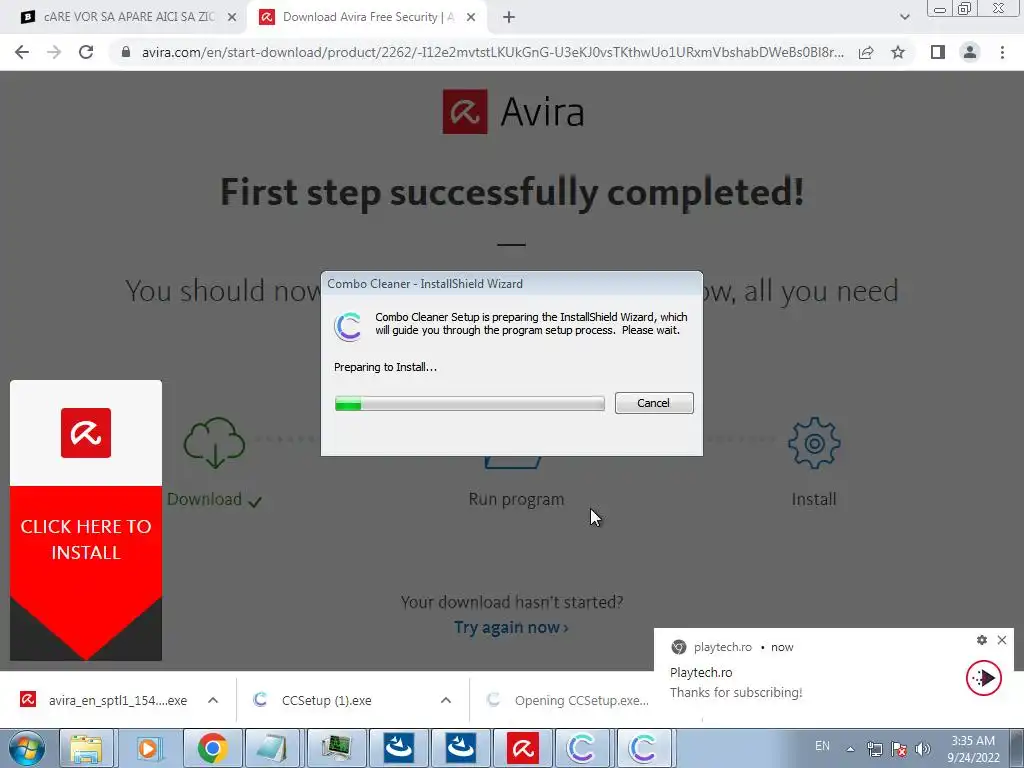Expand the tab search chevron
Screen dimensions: 1024x768
pos(904,18)
